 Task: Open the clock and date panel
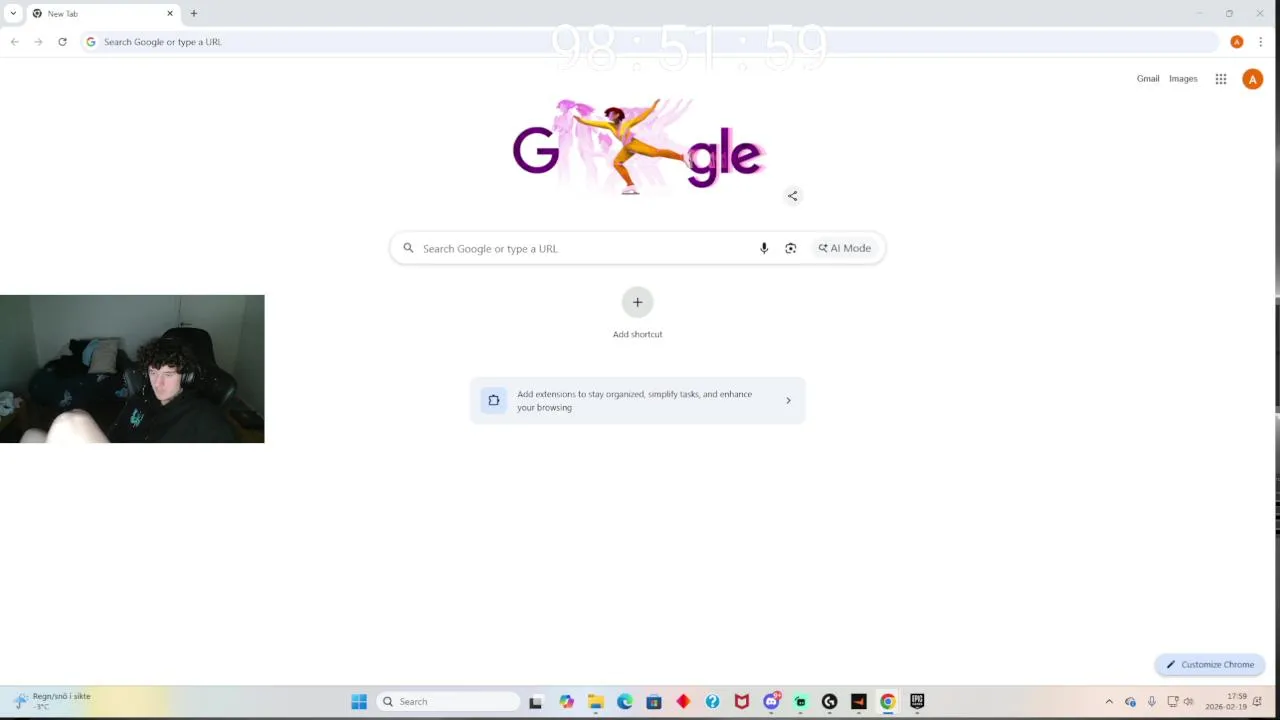pyautogui.click(x=1226, y=702)
